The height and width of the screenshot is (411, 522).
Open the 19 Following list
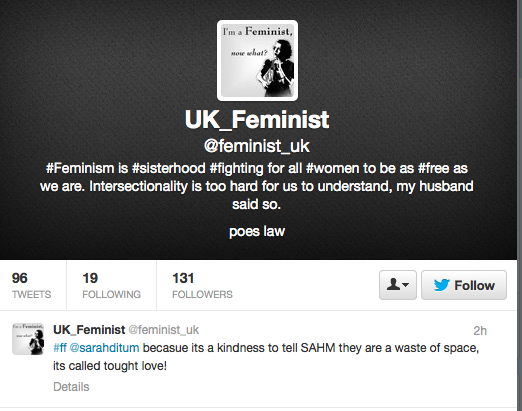coord(111,285)
